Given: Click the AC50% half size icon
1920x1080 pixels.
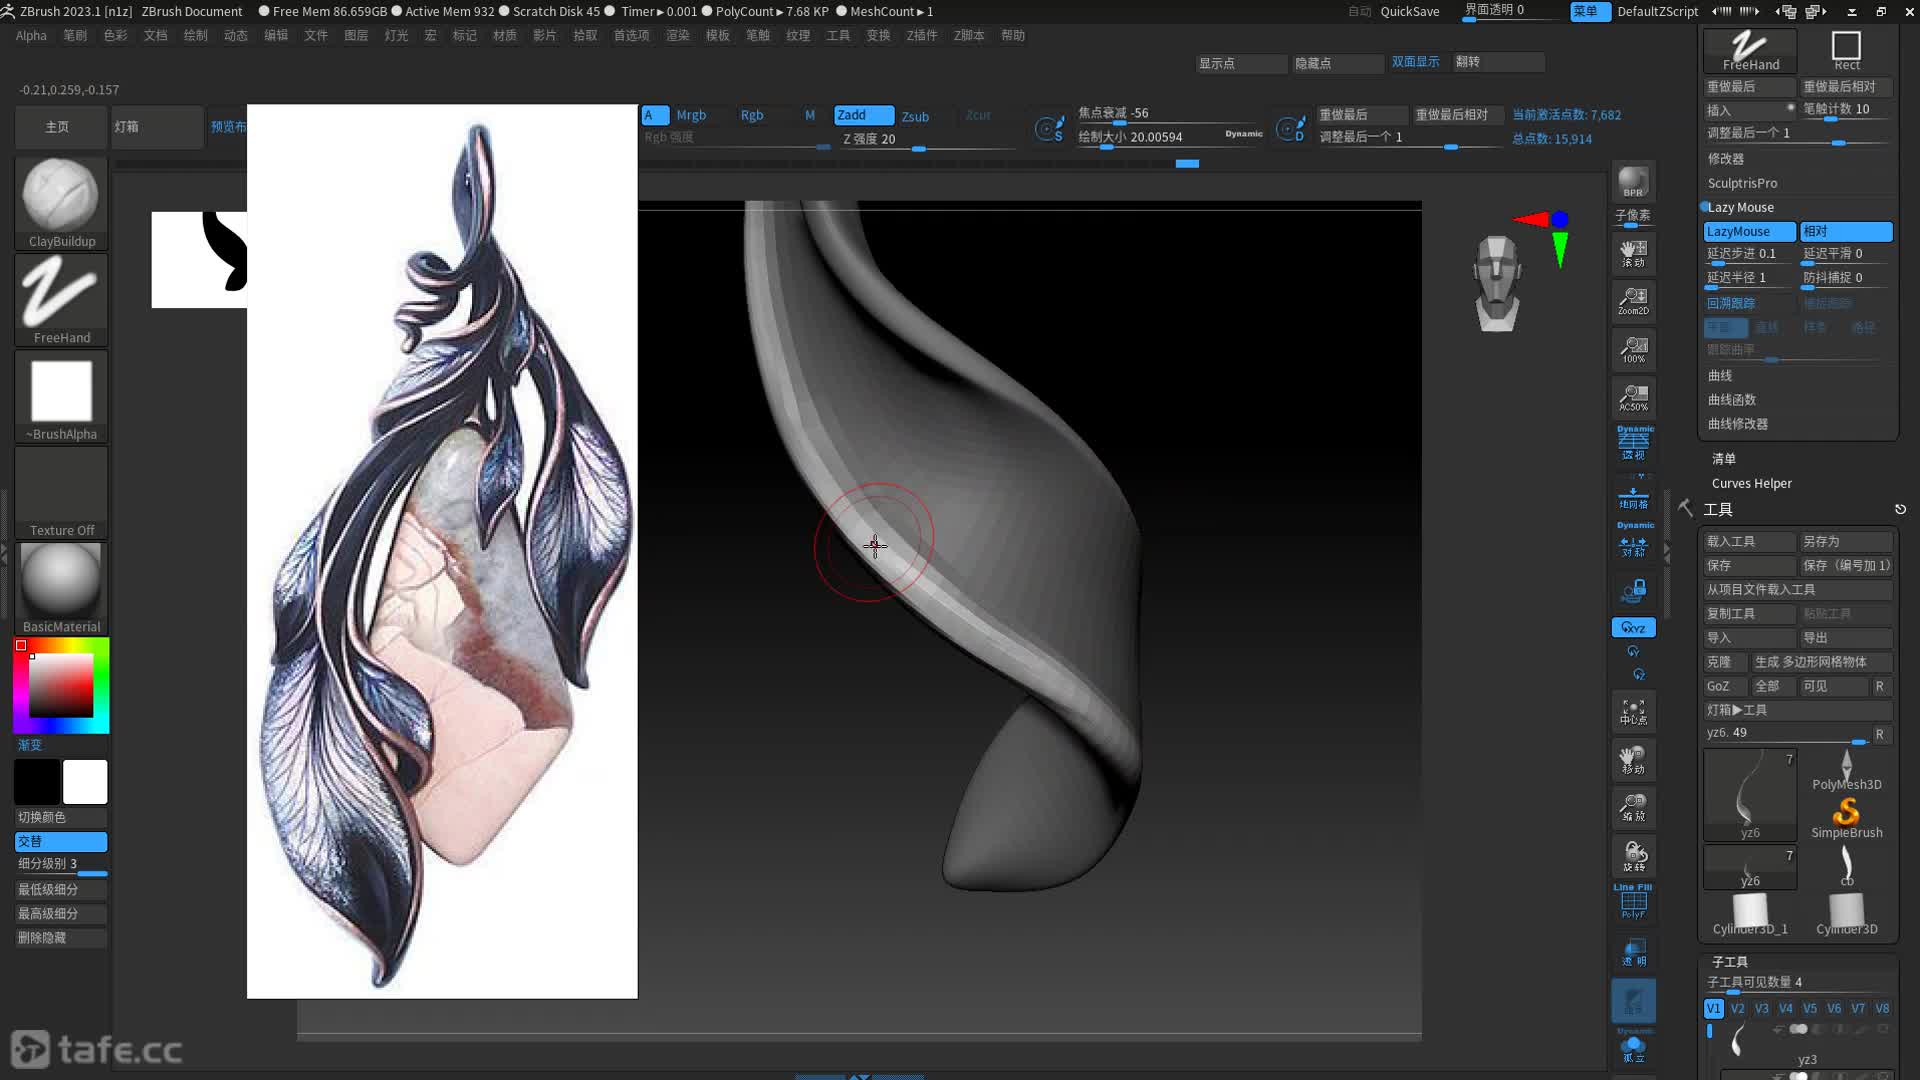Looking at the screenshot, I should 1633,396.
